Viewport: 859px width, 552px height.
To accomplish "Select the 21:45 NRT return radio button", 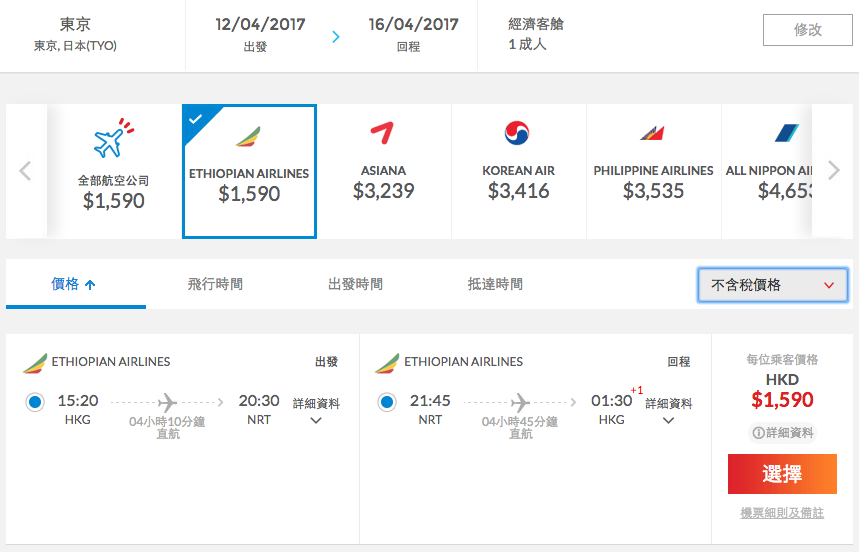I will [387, 402].
